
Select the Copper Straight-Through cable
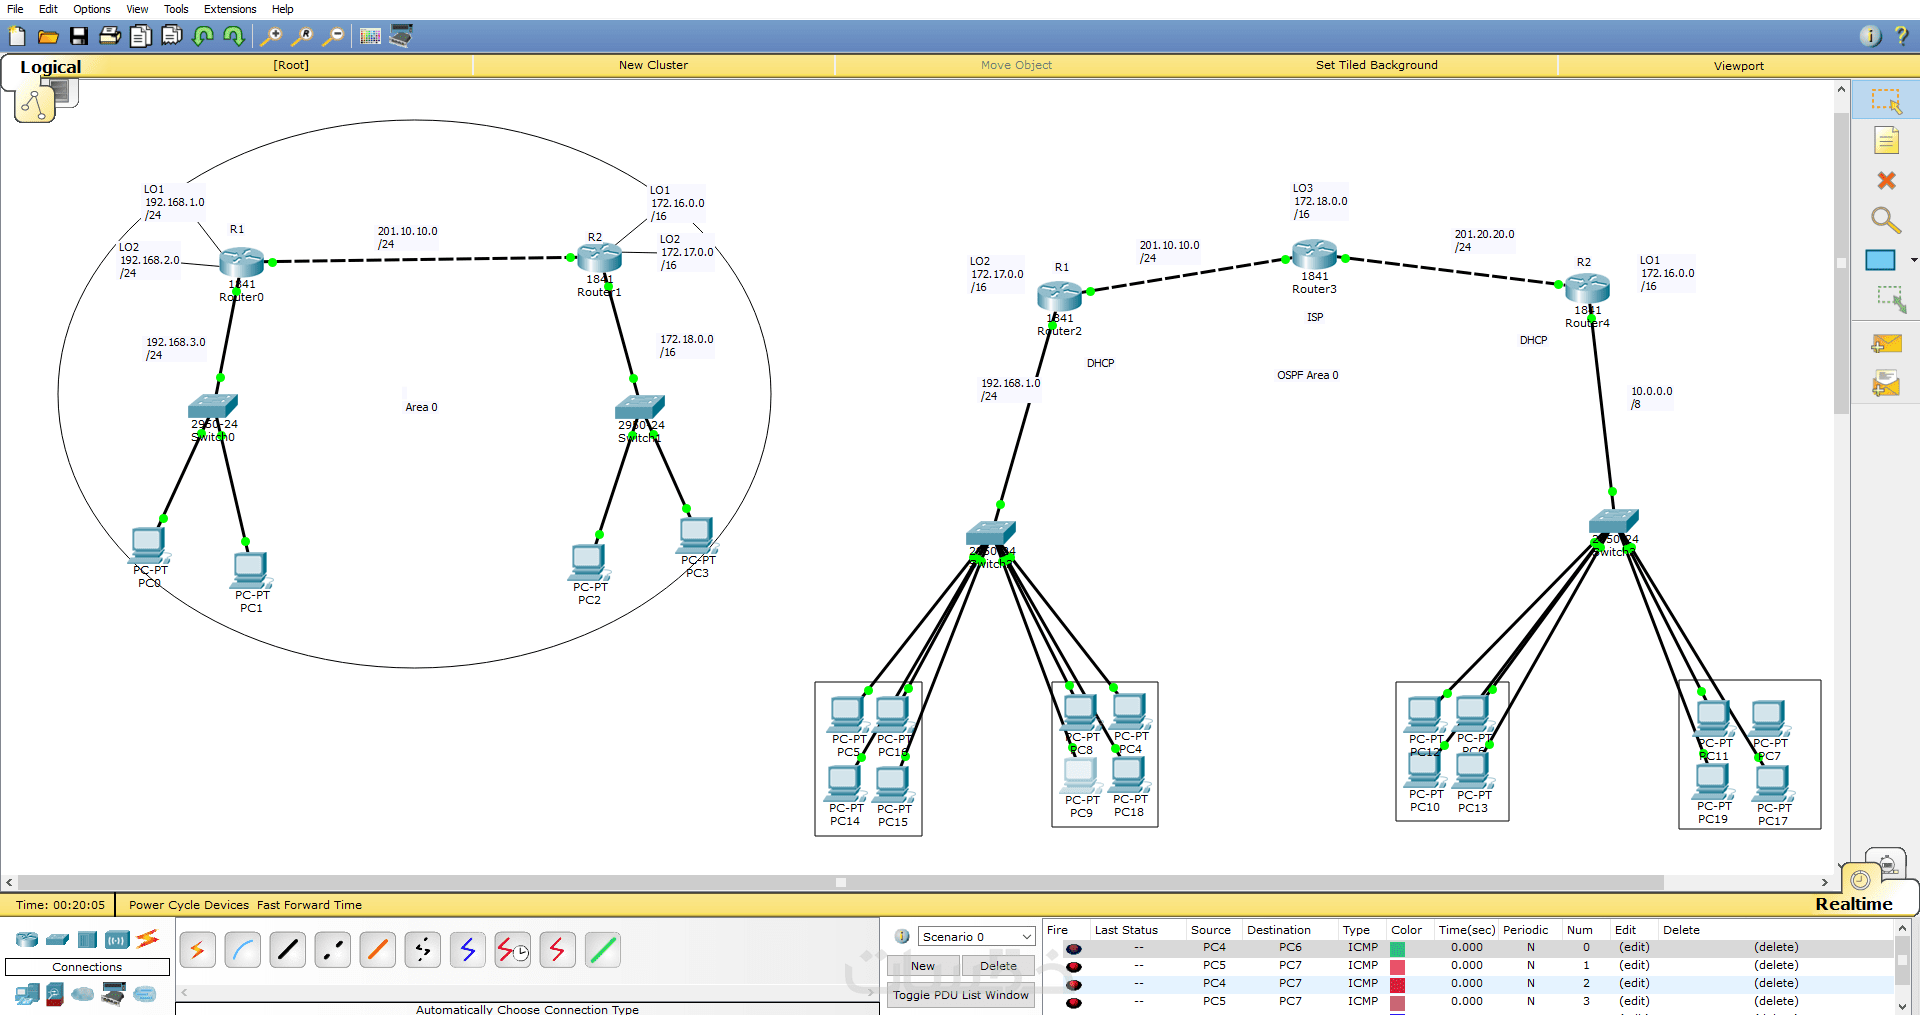click(x=288, y=950)
